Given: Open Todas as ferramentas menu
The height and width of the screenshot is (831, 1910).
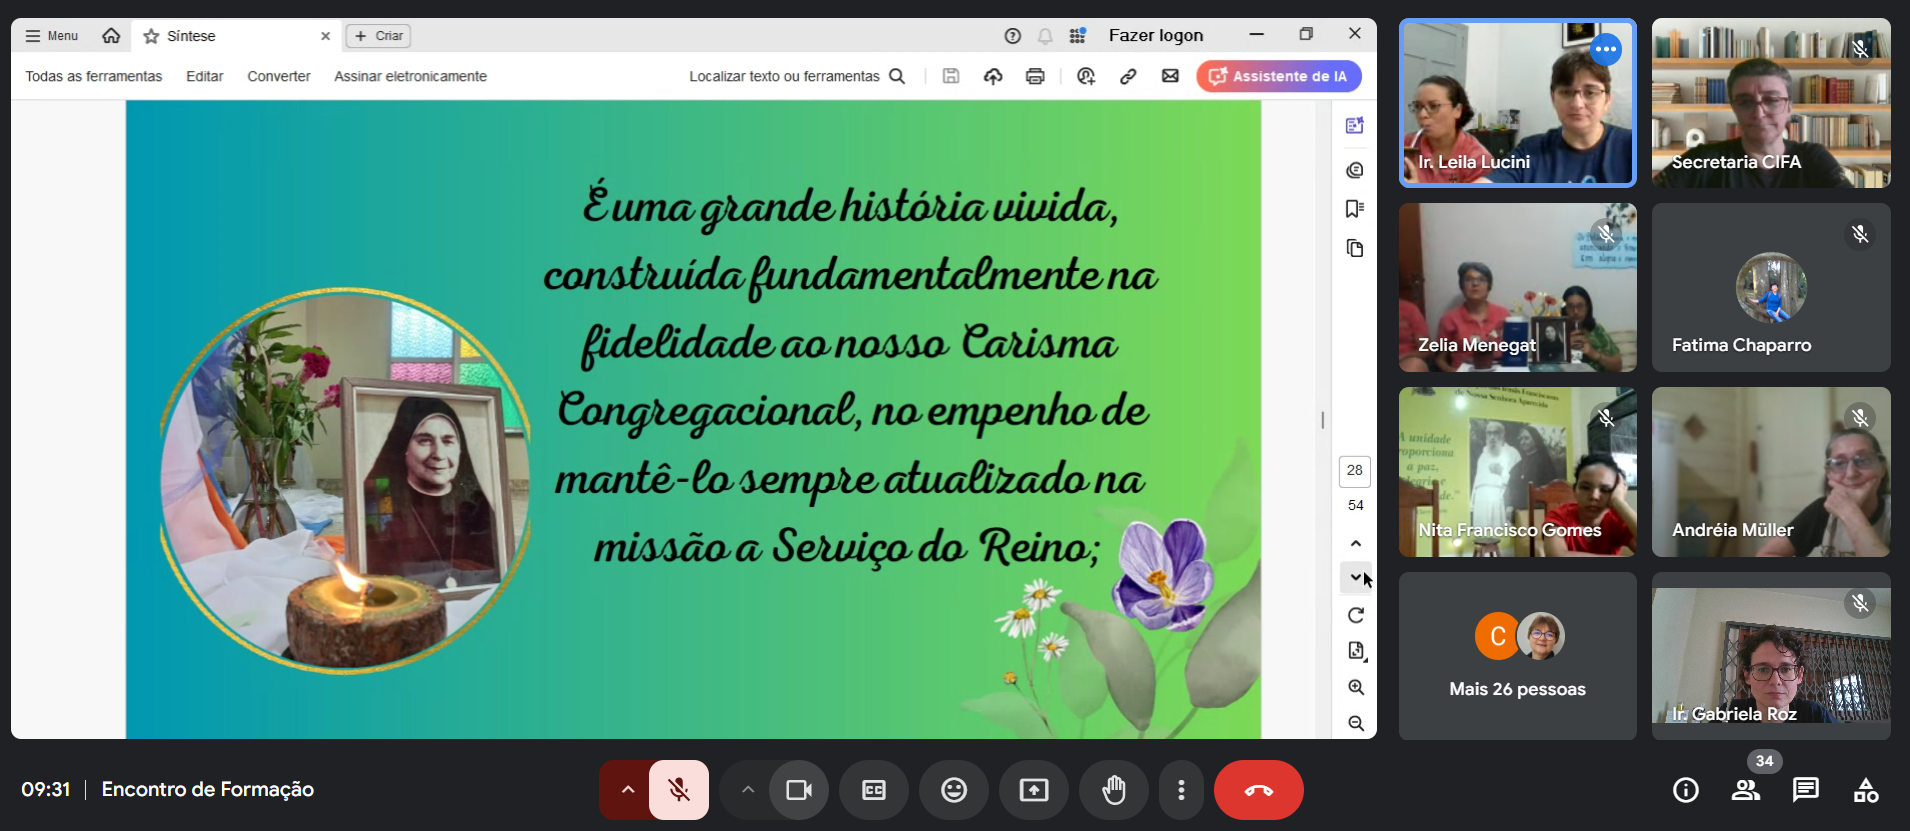Looking at the screenshot, I should [x=94, y=76].
